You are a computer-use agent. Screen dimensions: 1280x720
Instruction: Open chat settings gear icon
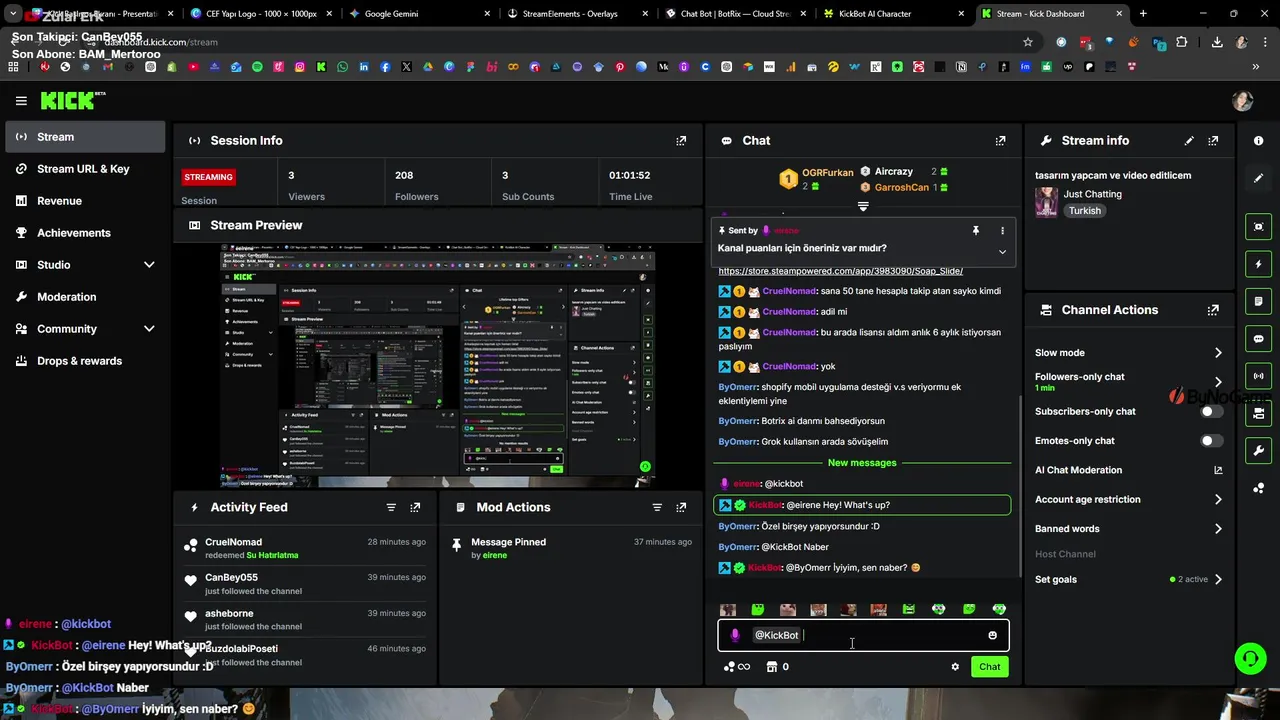(955, 667)
